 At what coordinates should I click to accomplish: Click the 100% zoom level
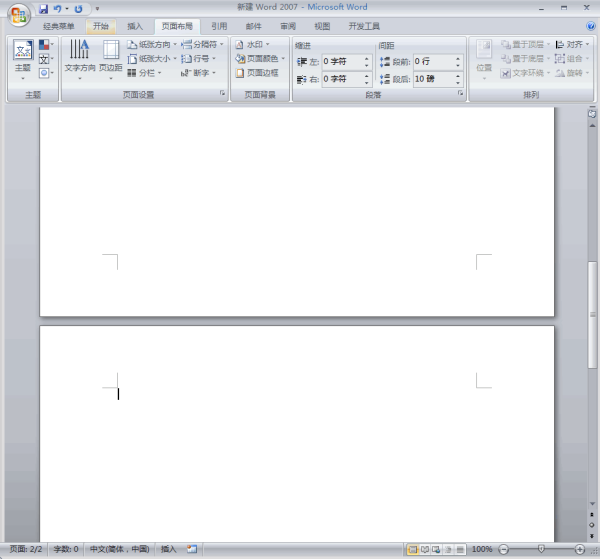coord(482,549)
